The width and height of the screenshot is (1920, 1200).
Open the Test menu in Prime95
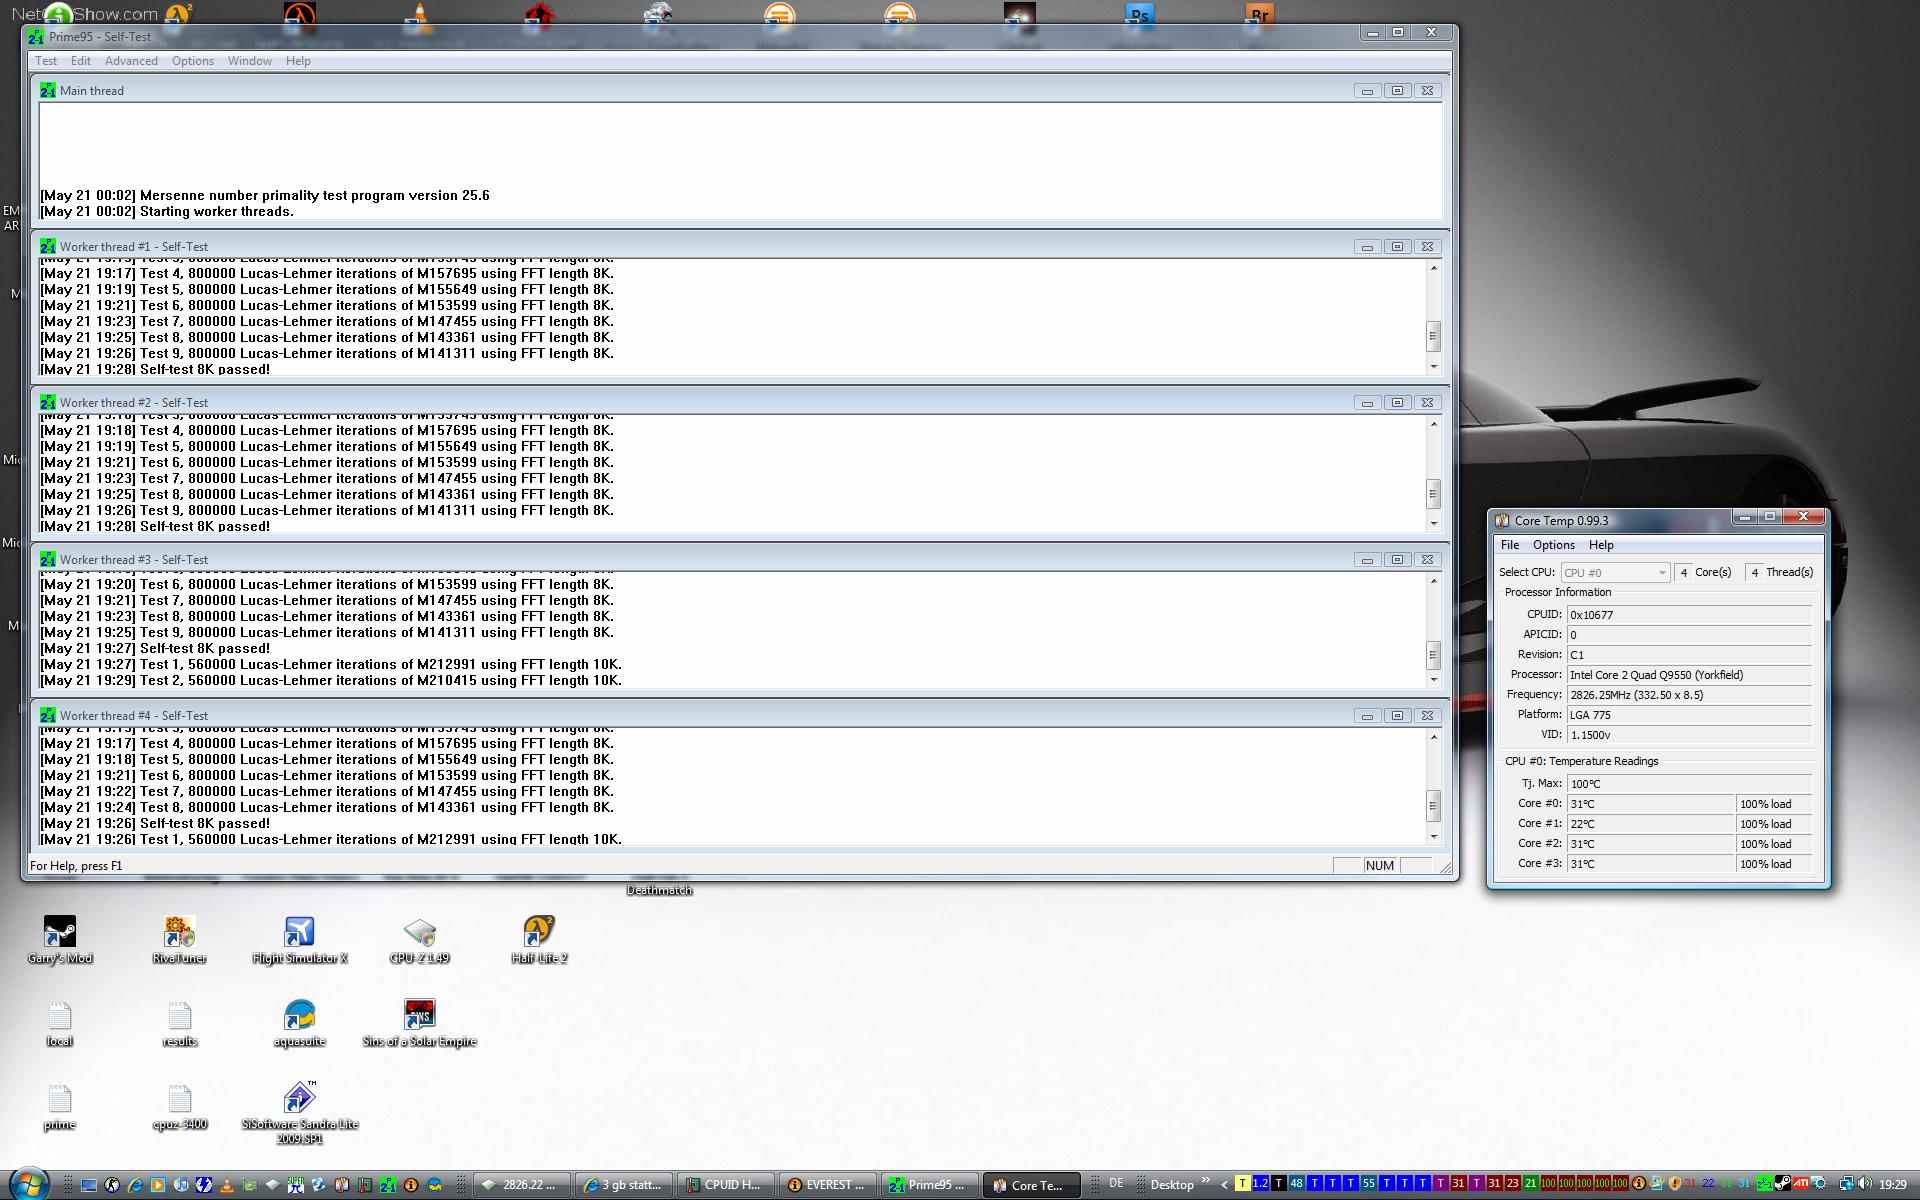point(46,61)
